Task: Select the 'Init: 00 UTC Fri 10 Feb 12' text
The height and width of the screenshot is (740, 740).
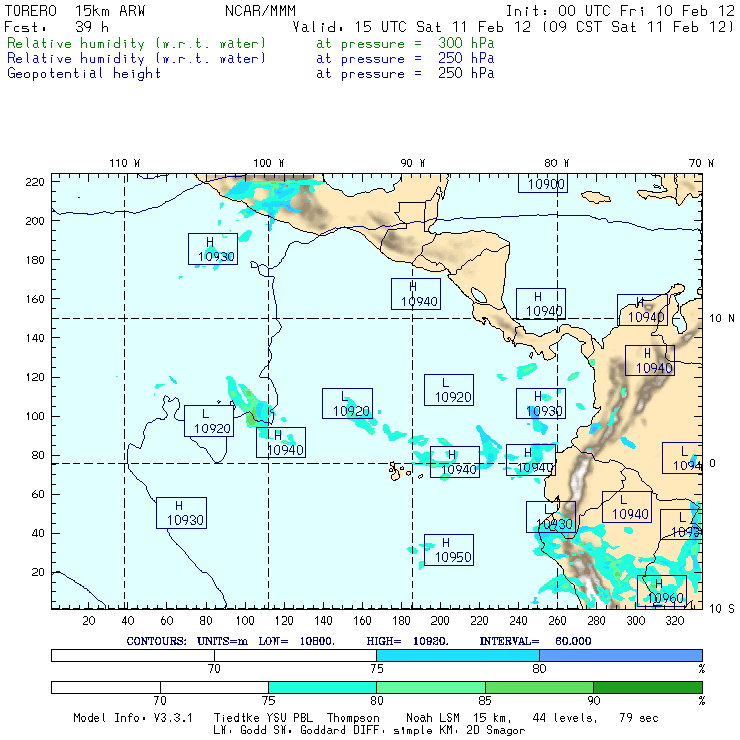Action: pyautogui.click(x=620, y=11)
